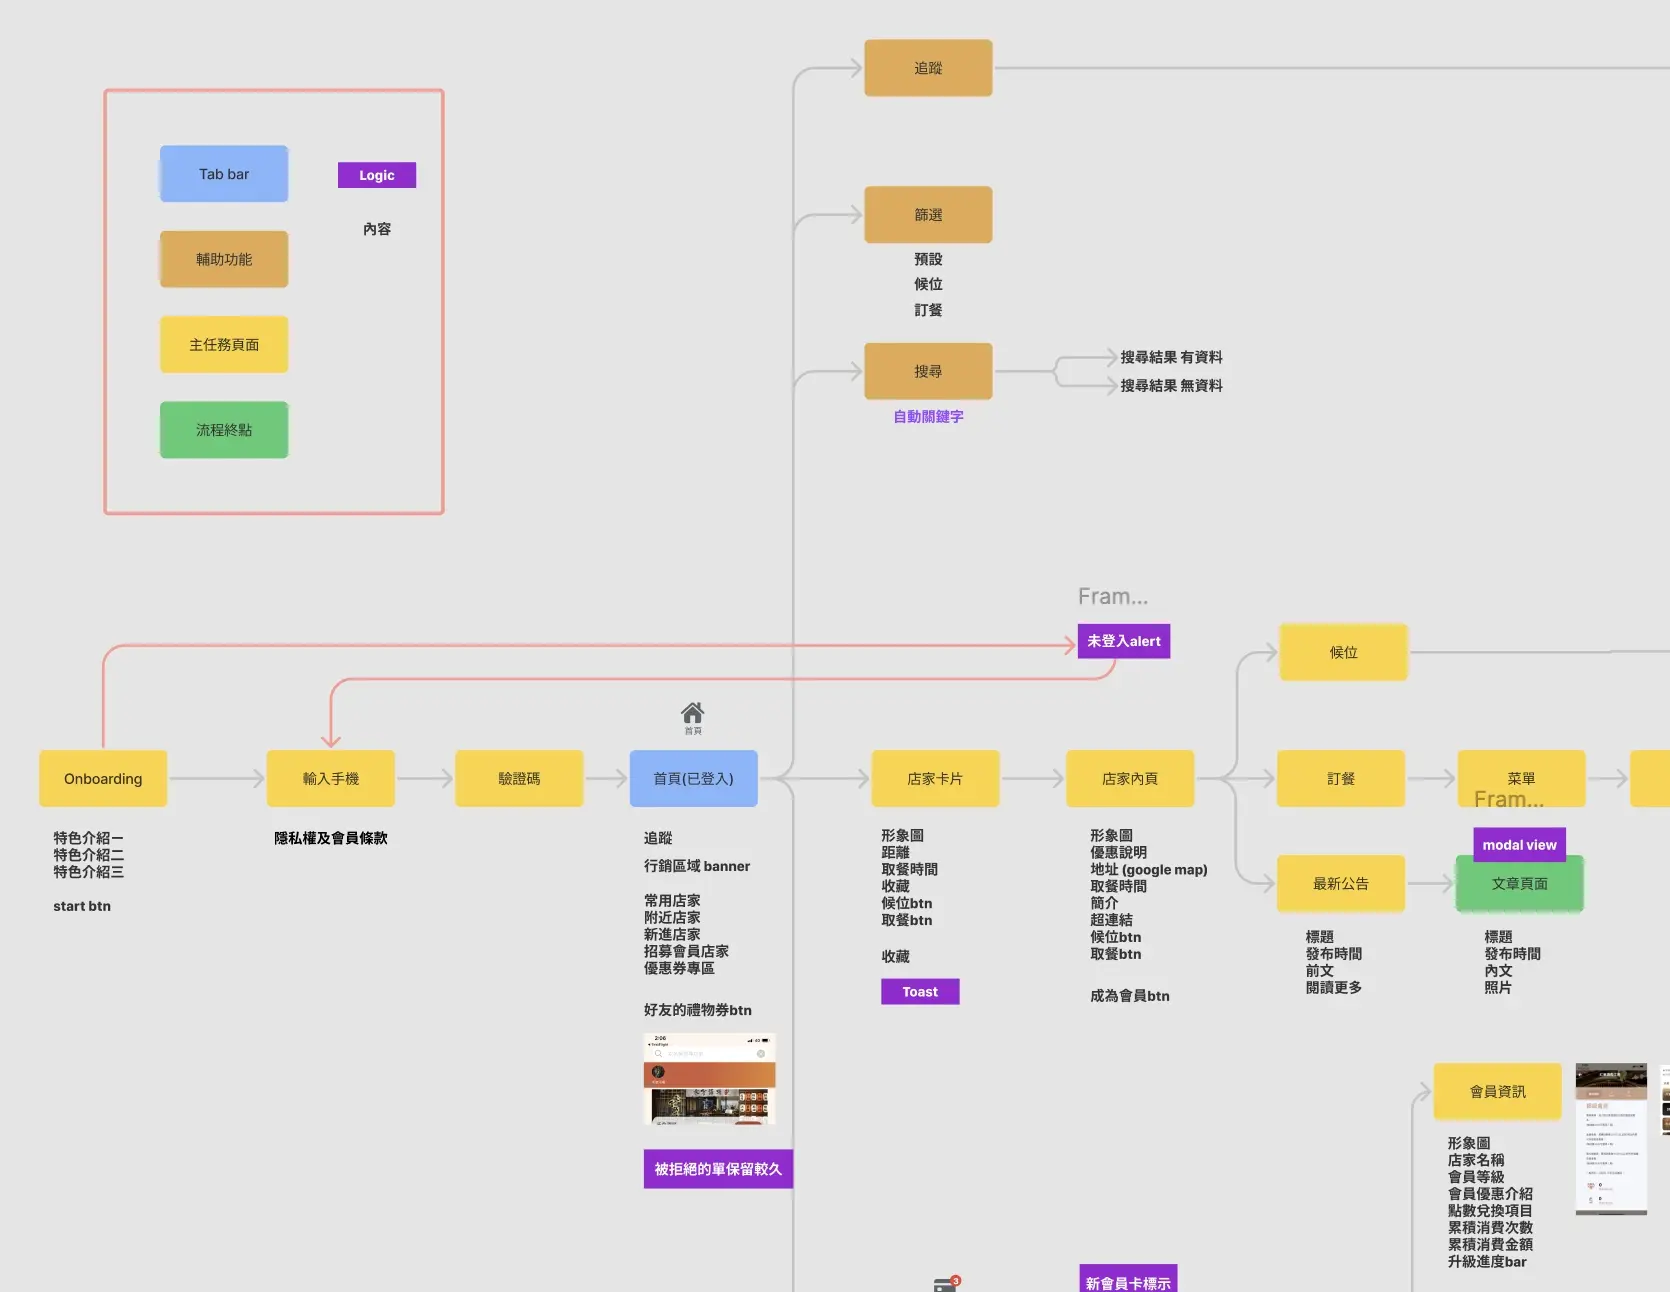Viewport: 1670px width, 1292px height.
Task: Select the 驗證碼 node
Action: pyautogui.click(x=519, y=778)
